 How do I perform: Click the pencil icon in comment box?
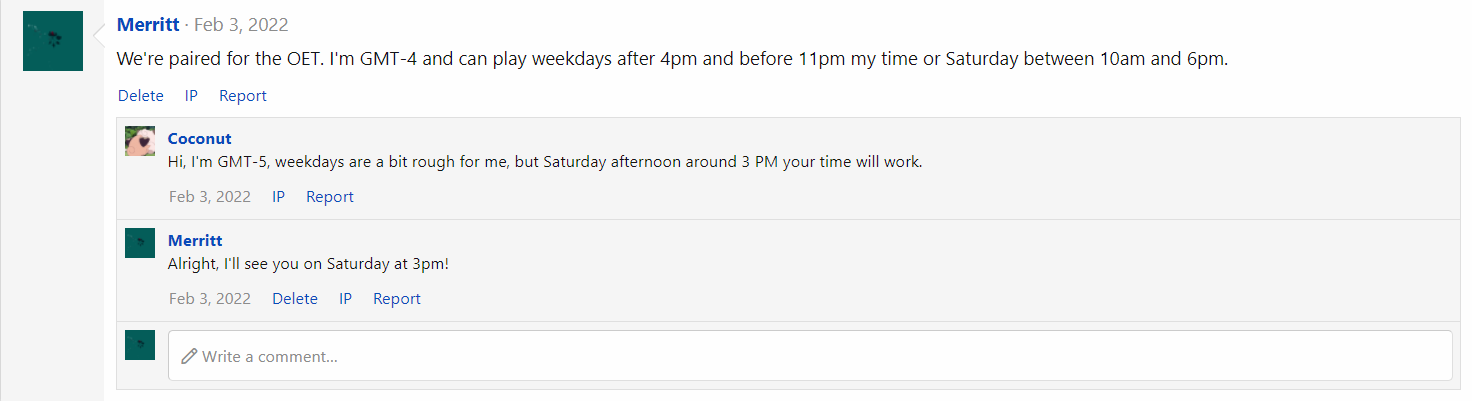[189, 356]
